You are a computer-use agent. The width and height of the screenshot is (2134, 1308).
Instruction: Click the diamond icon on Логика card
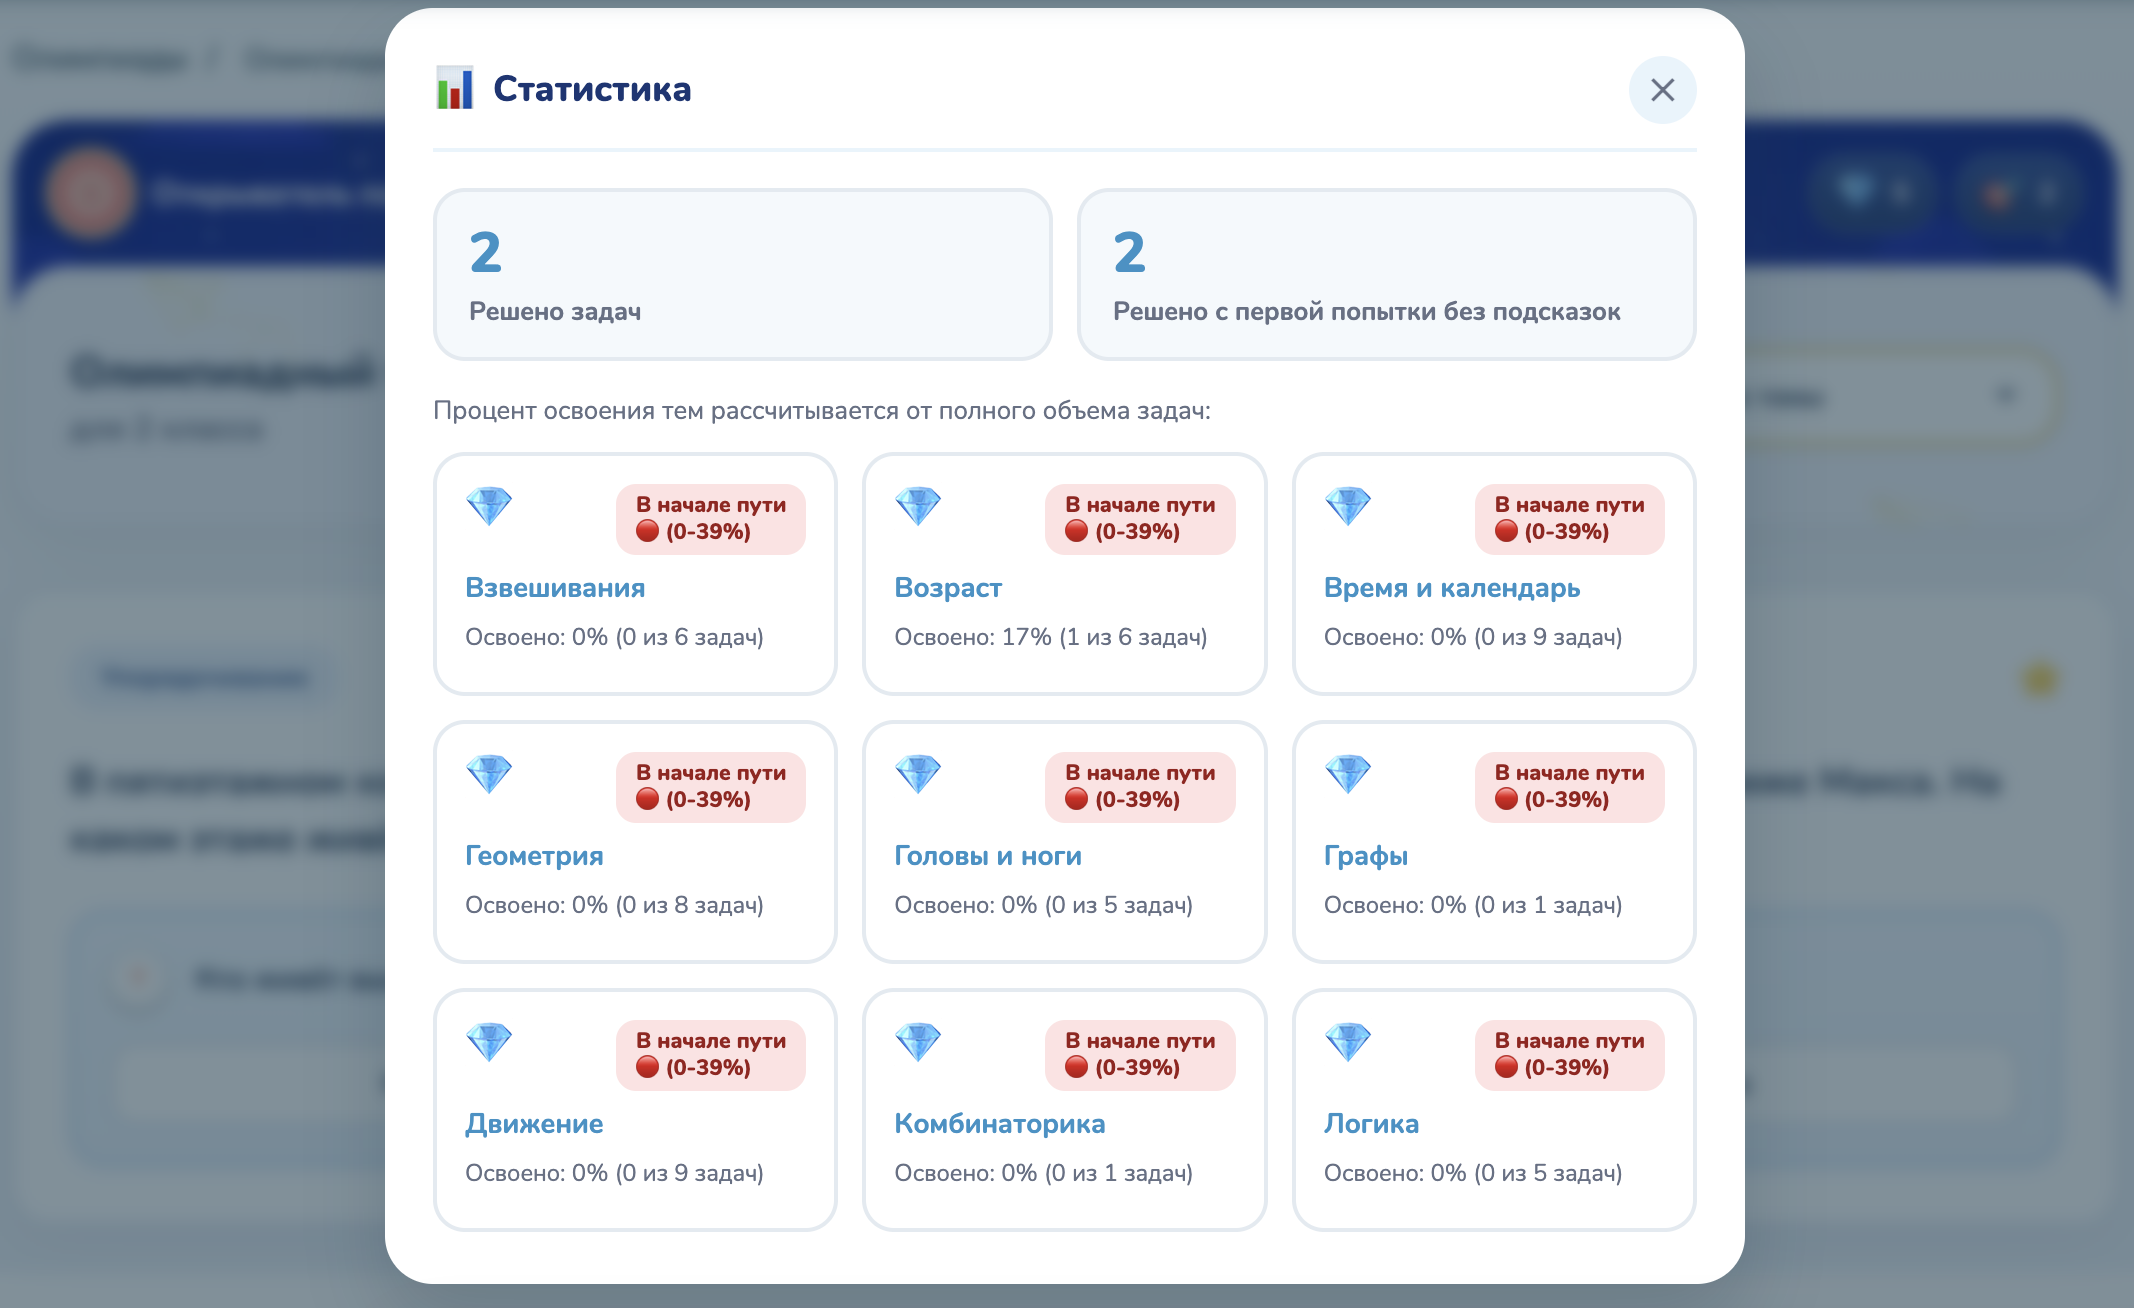pos(1348,1042)
